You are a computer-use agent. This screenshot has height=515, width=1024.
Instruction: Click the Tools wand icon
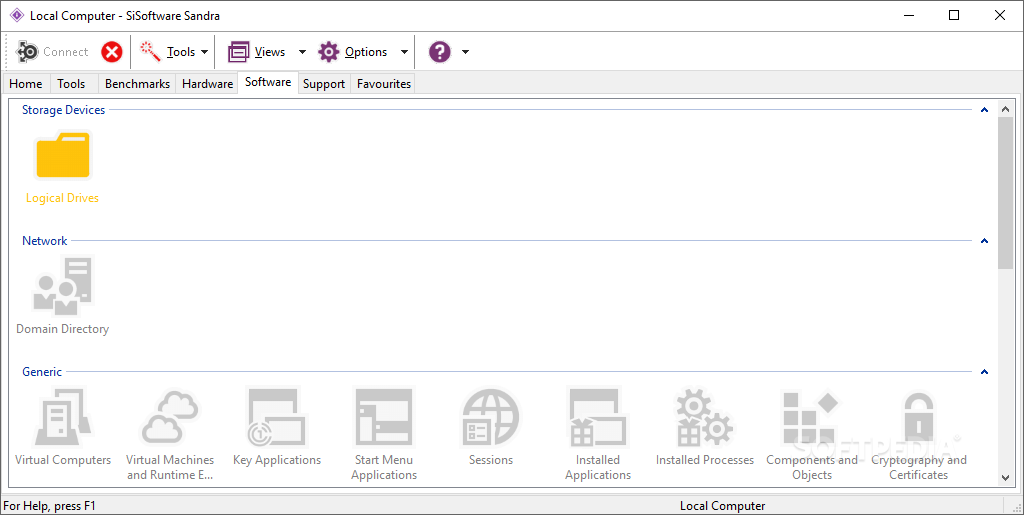tap(150, 52)
